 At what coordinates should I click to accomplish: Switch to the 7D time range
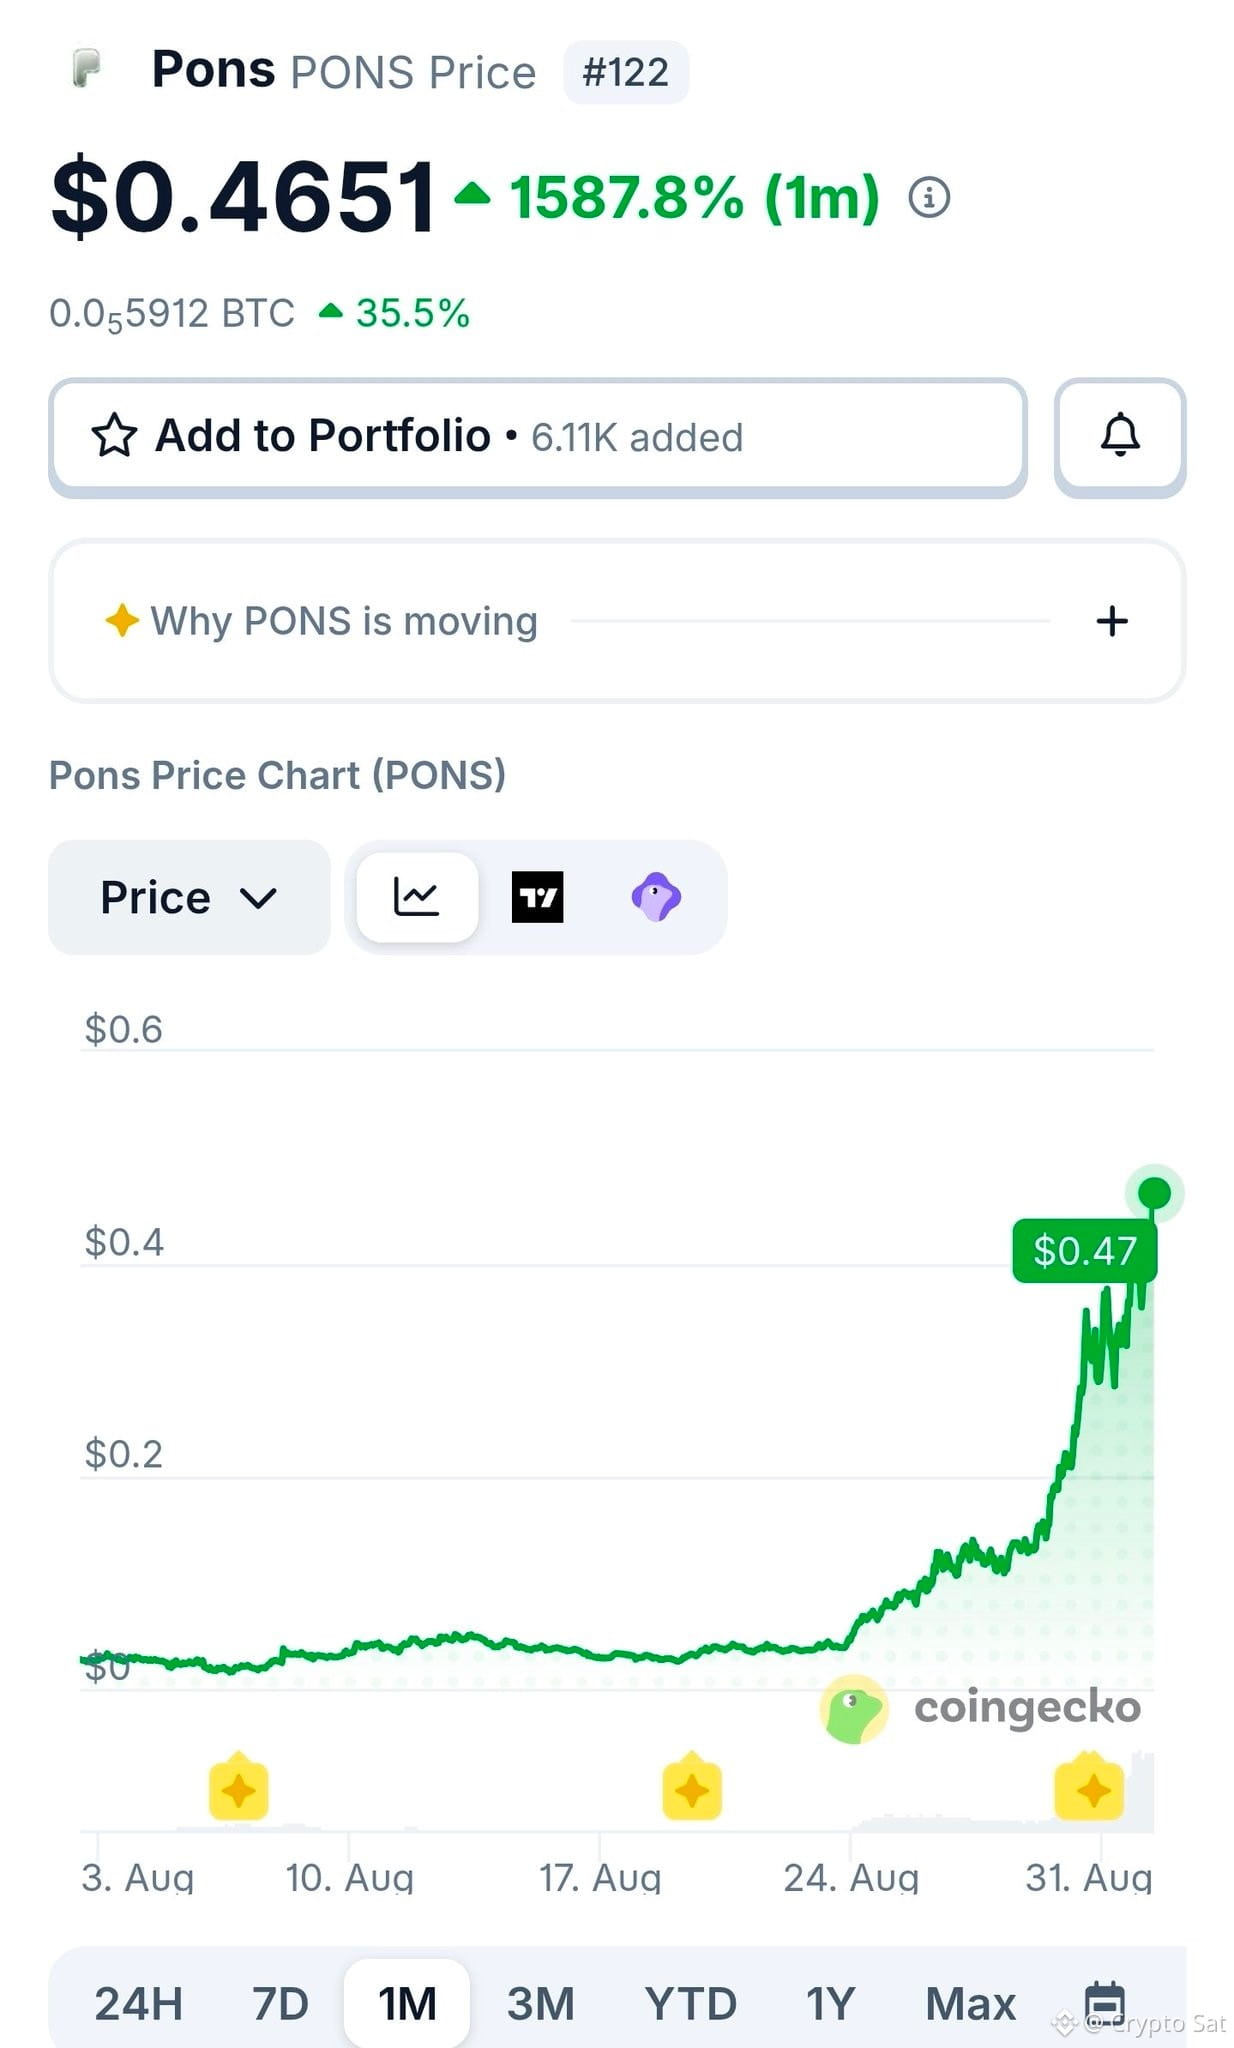point(280,2004)
